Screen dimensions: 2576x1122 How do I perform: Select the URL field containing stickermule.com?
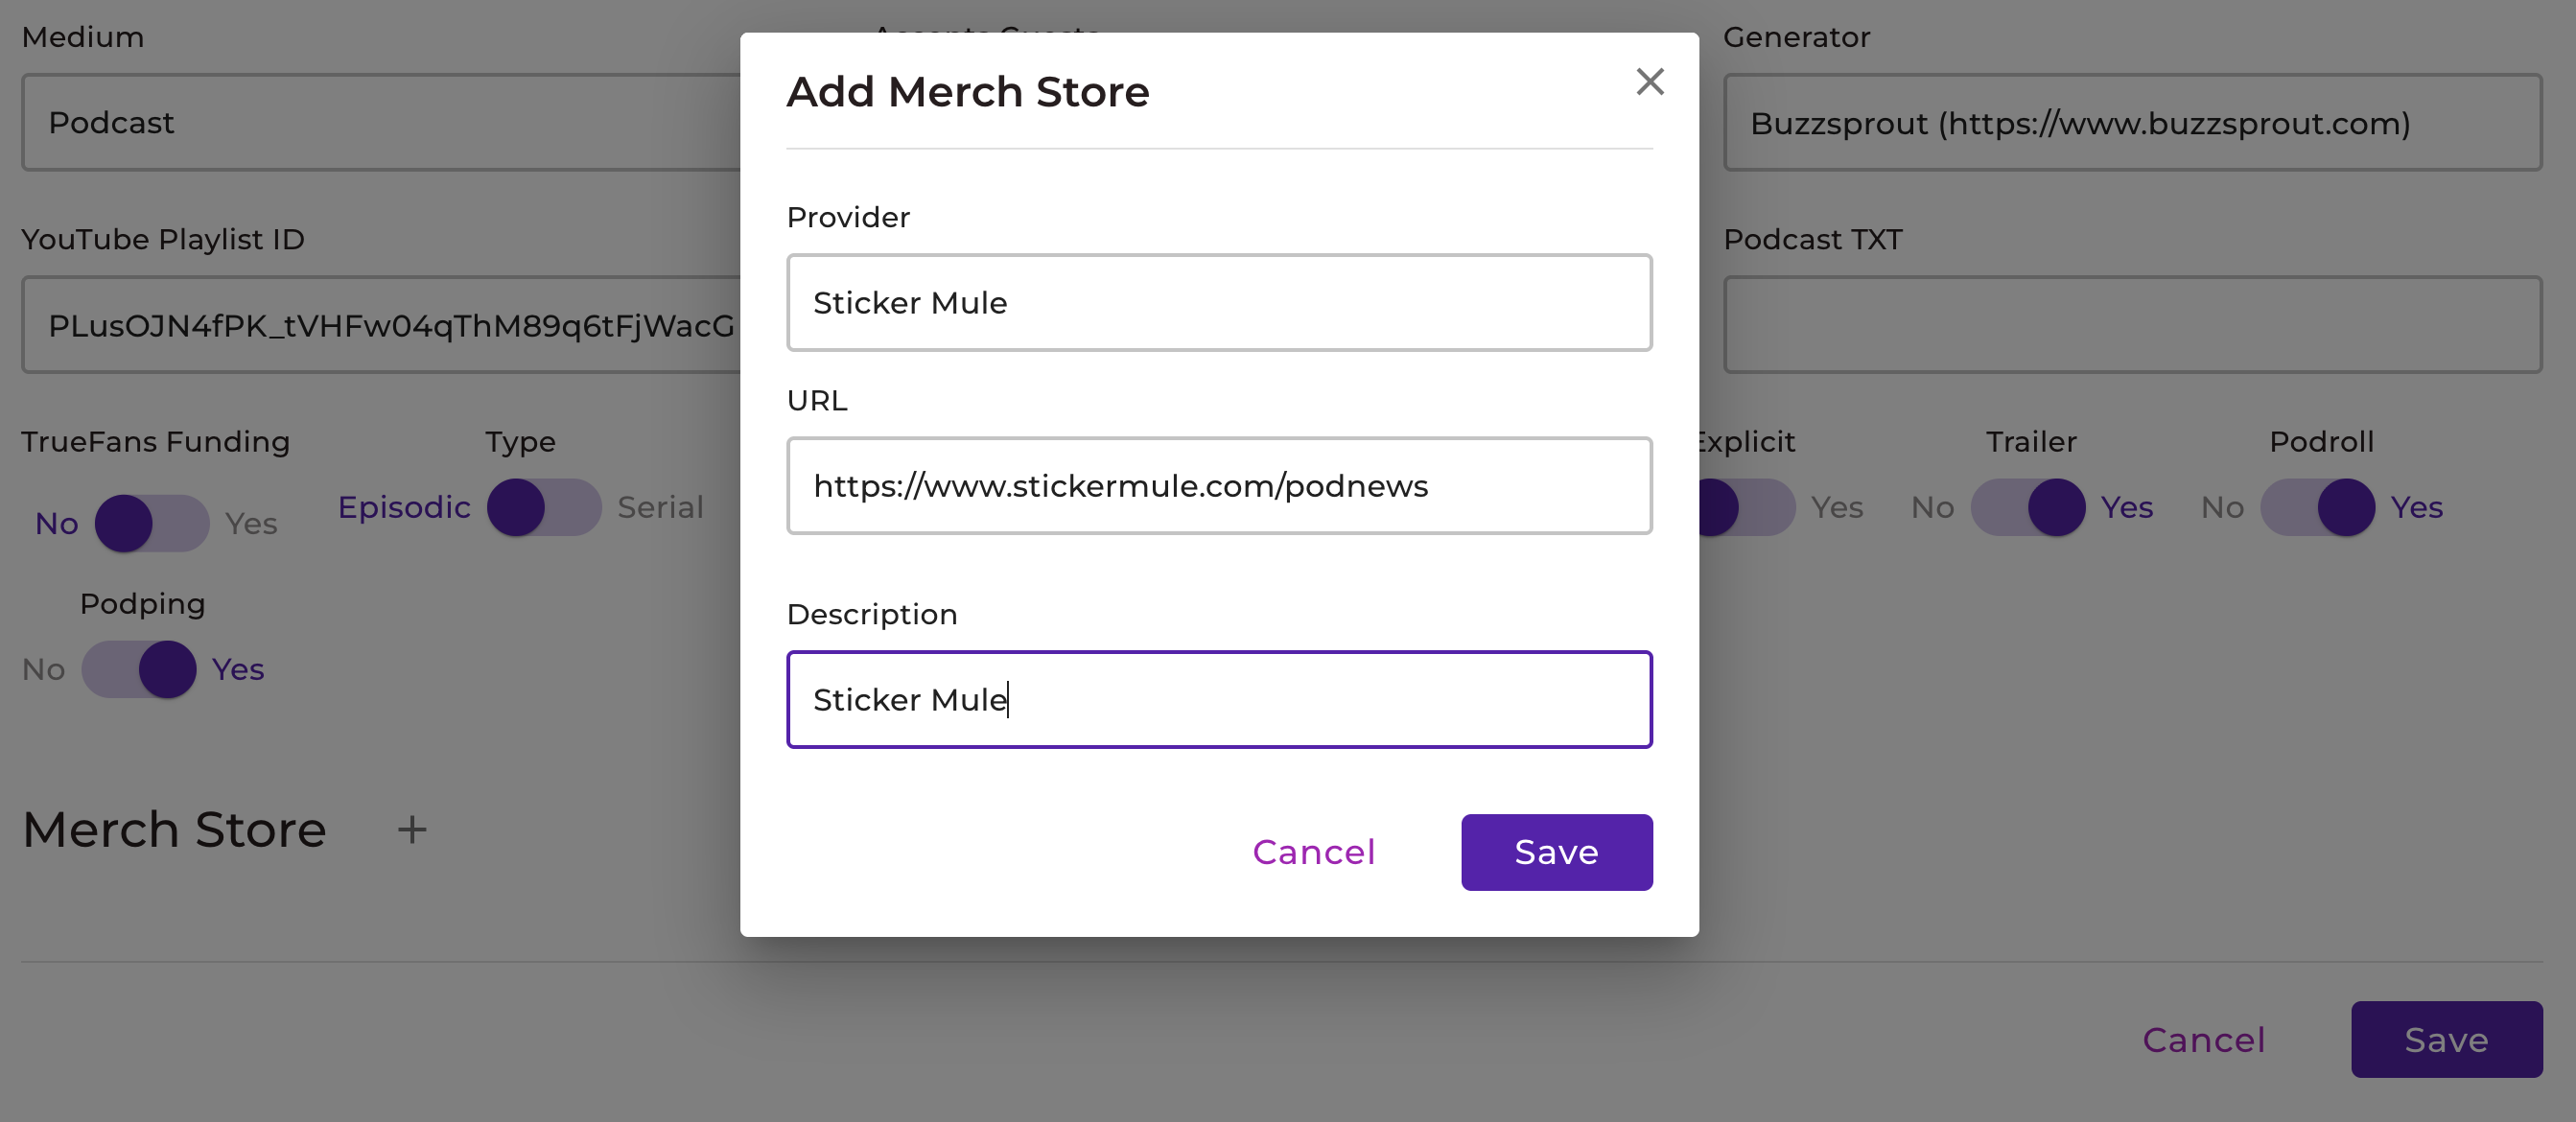click(x=1218, y=486)
